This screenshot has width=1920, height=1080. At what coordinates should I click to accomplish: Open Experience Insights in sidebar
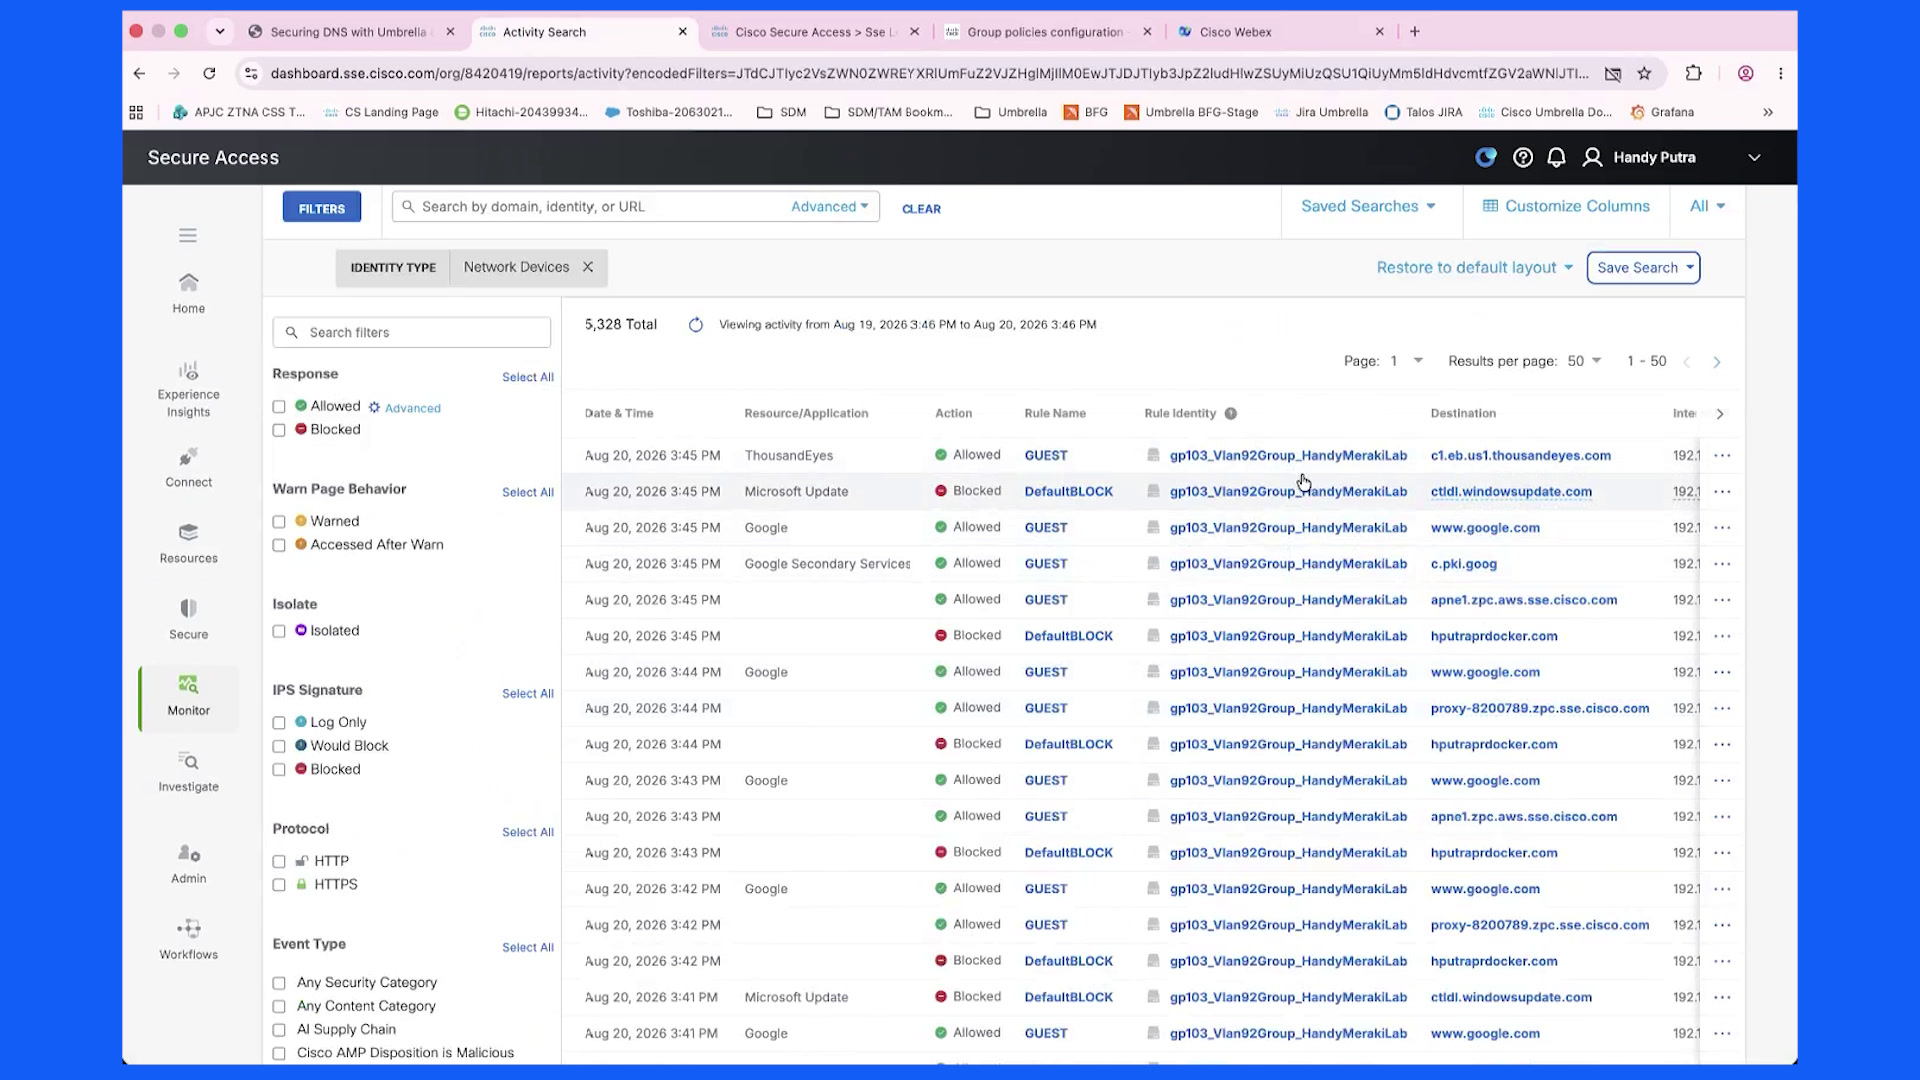pos(188,389)
